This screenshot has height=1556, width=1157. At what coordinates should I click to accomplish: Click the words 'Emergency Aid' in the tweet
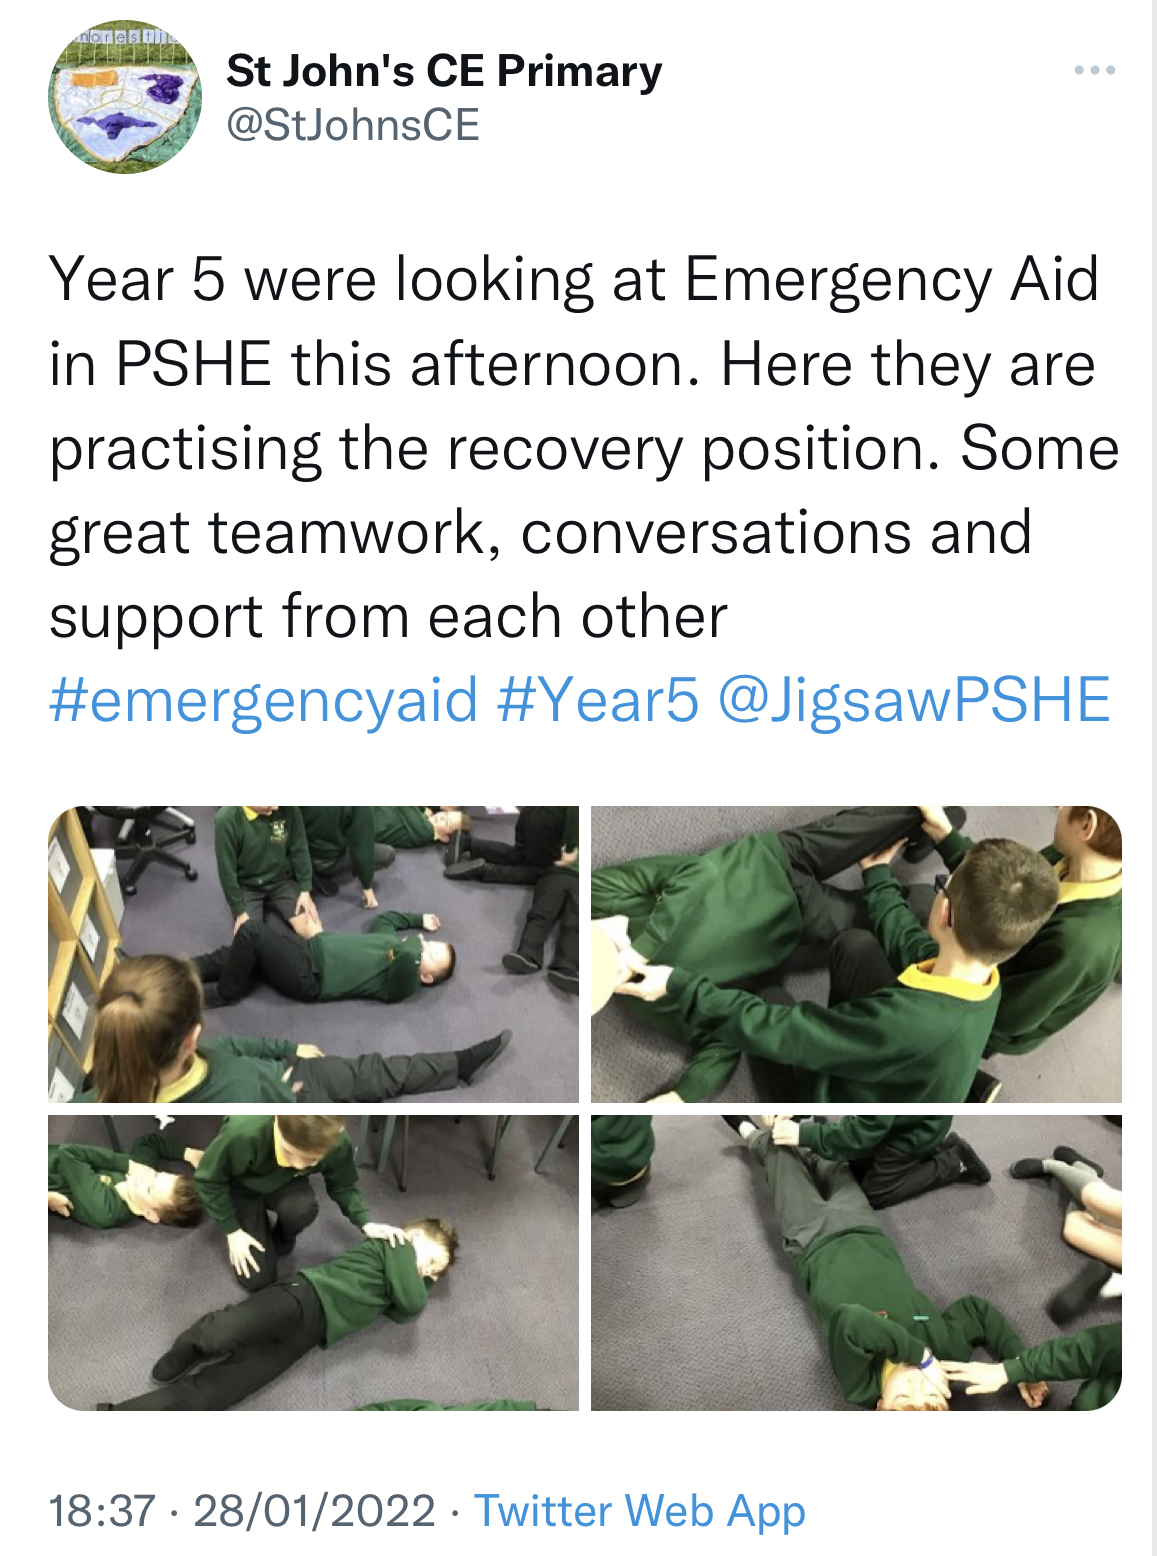892,280
